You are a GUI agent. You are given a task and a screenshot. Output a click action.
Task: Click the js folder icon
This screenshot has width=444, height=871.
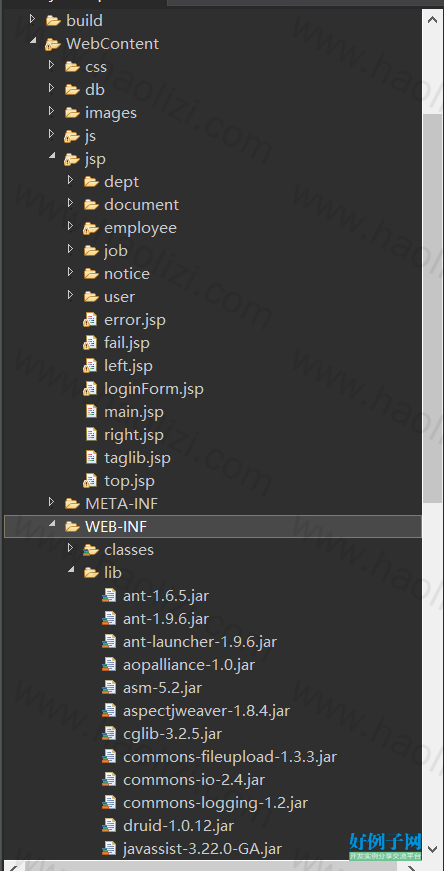coord(72,136)
